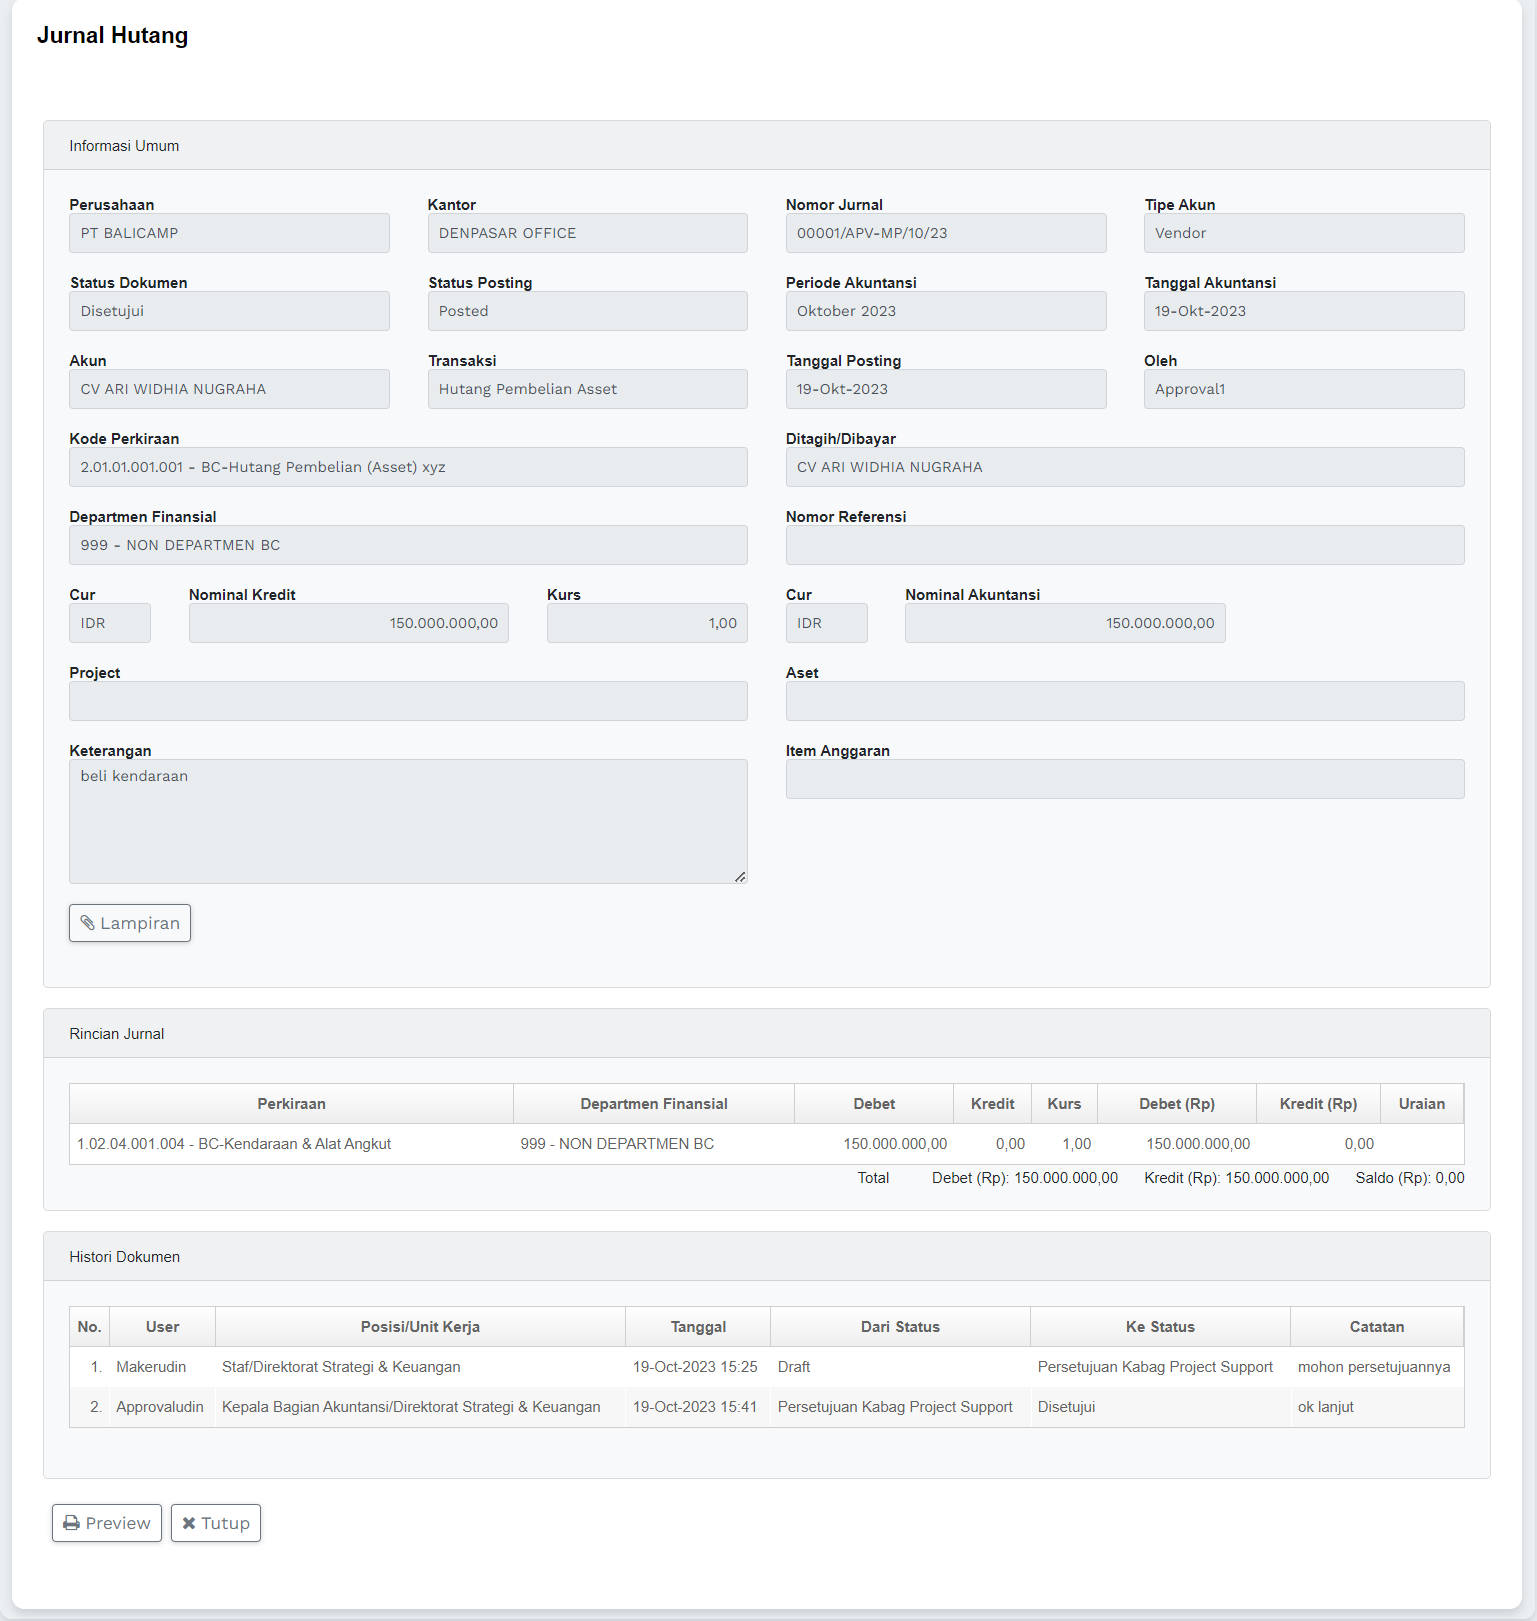Click the Nomor Jurnal field
Viewport: 1537px width, 1621px height.
pyautogui.click(x=945, y=233)
